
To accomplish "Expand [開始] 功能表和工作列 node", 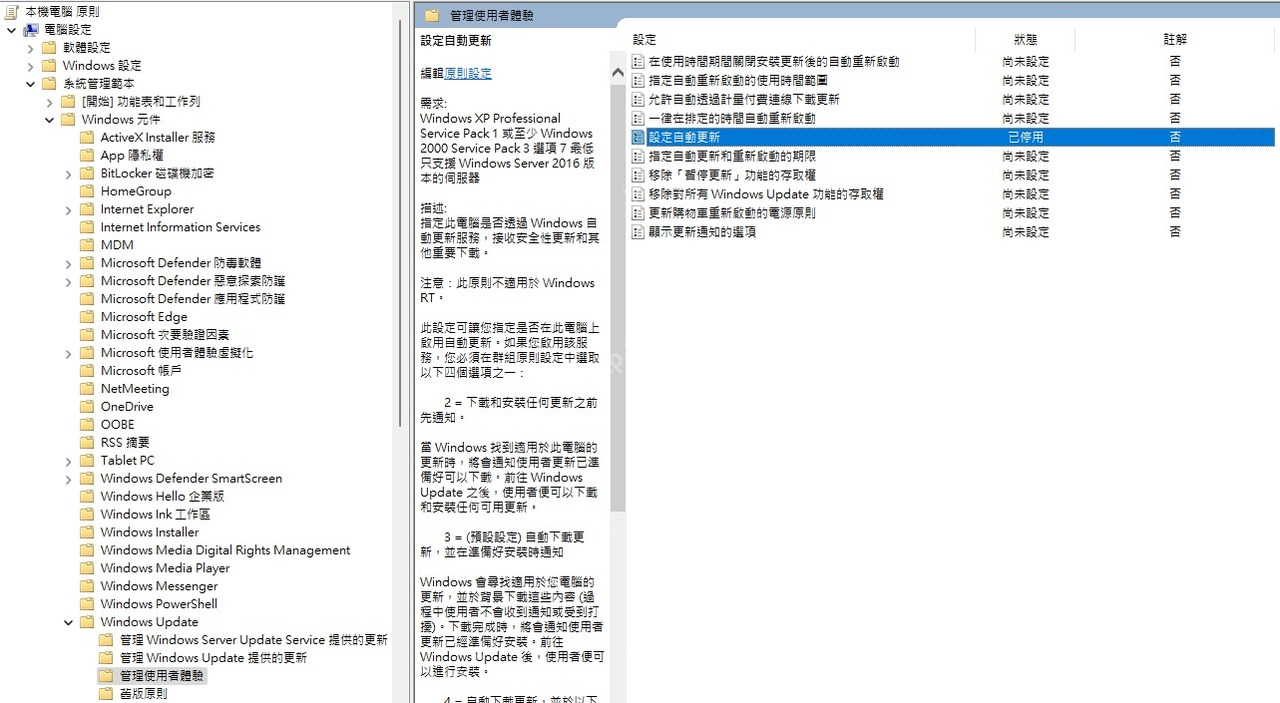I will coord(49,102).
